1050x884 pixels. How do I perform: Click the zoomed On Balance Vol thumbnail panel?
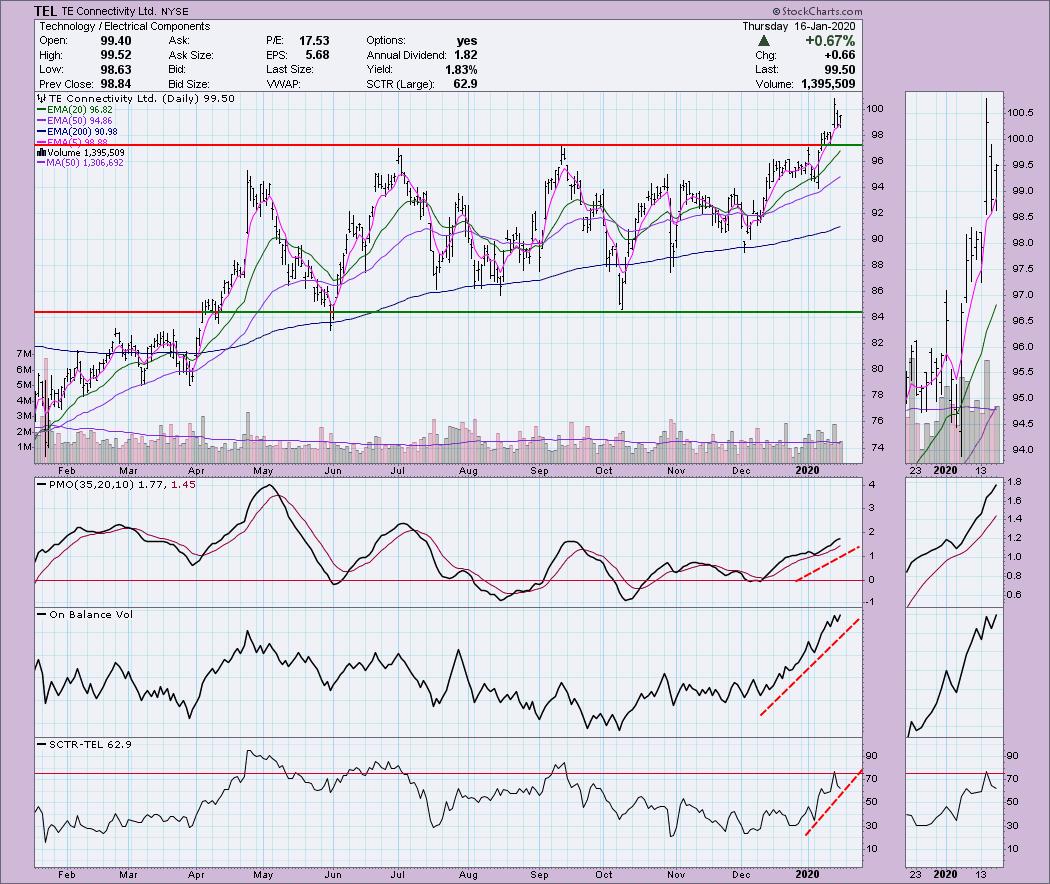click(x=954, y=672)
